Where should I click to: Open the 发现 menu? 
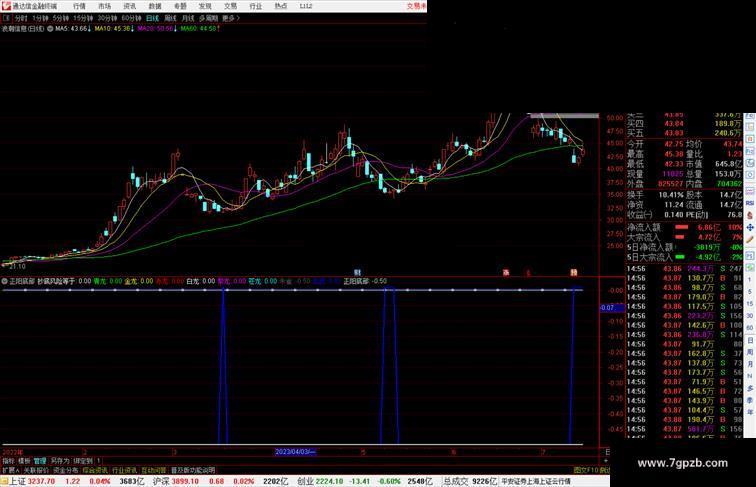205,6
